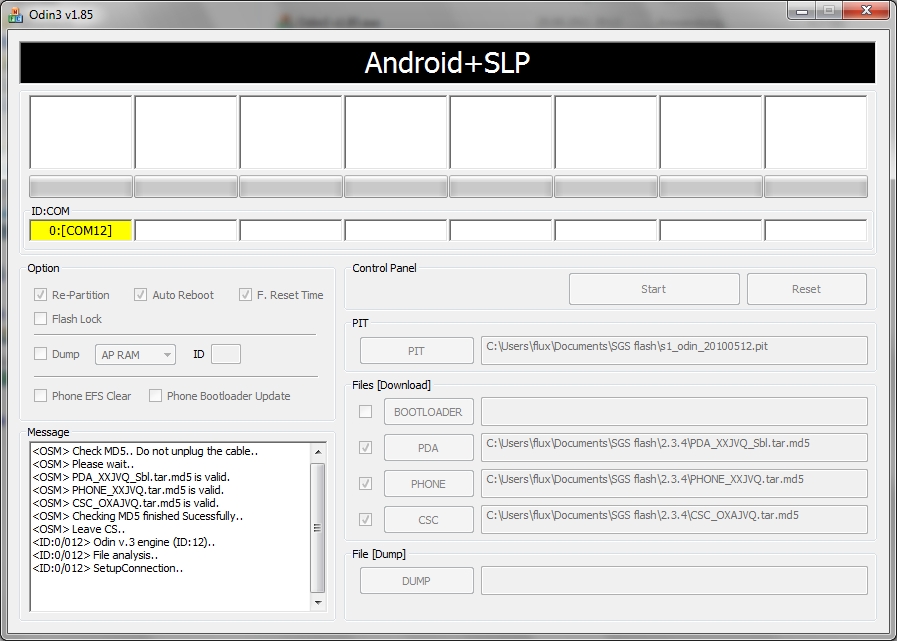Click the Android+SLP banner
This screenshot has width=897, height=641.
(447, 63)
